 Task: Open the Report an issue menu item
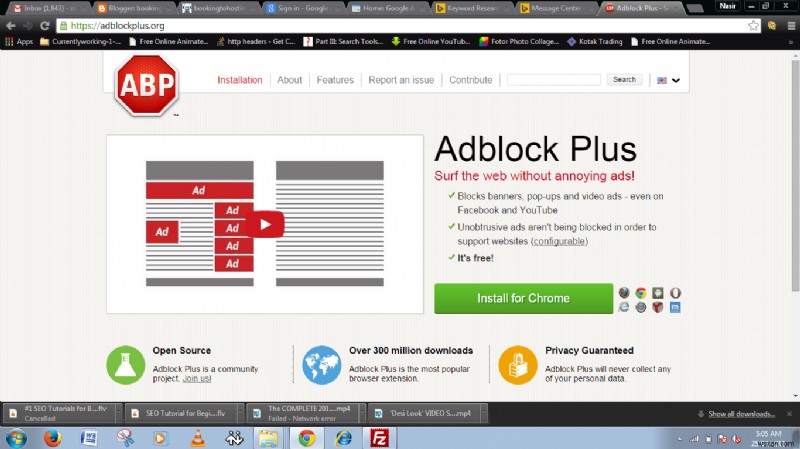click(401, 80)
